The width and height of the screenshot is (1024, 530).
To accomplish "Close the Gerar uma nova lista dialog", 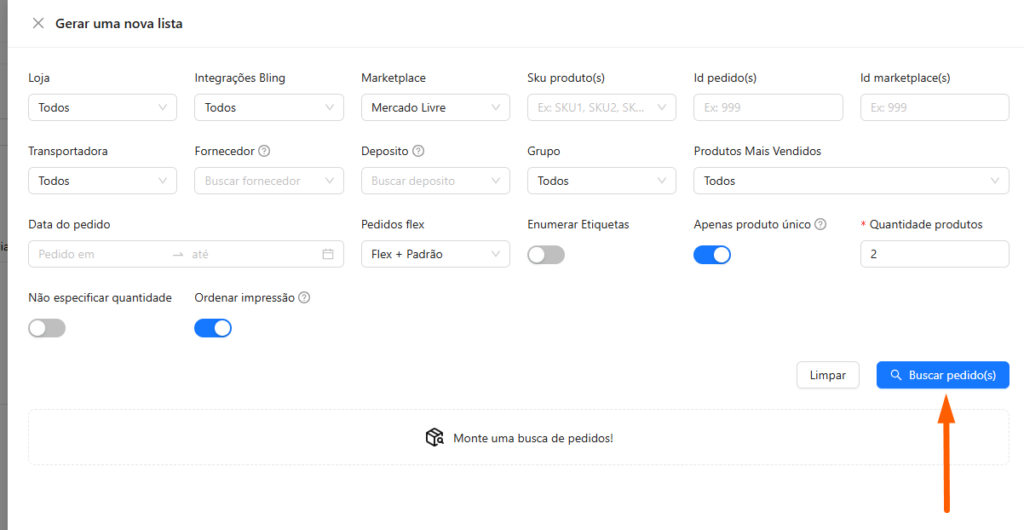I will (38, 23).
